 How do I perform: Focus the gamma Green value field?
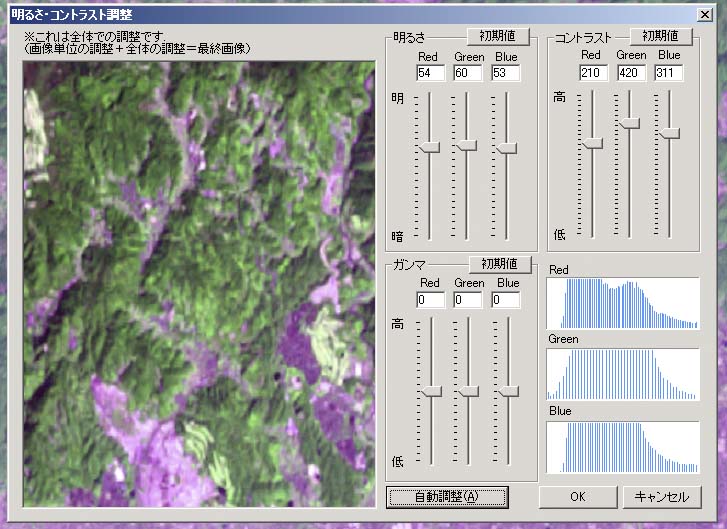[468, 300]
